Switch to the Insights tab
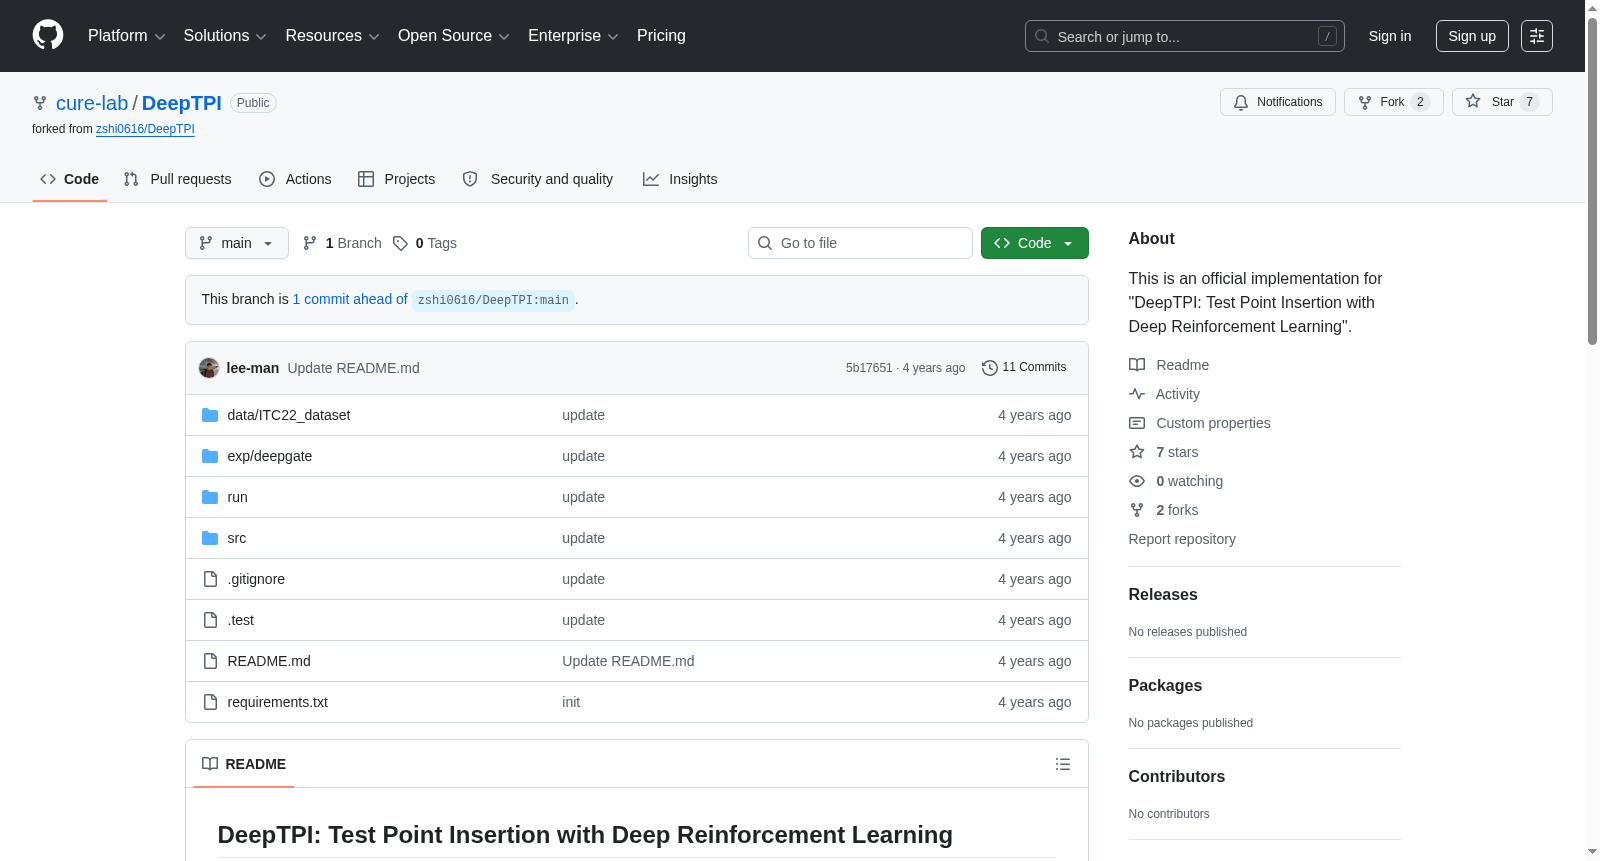Viewport: 1600px width, 861px height. (680, 179)
